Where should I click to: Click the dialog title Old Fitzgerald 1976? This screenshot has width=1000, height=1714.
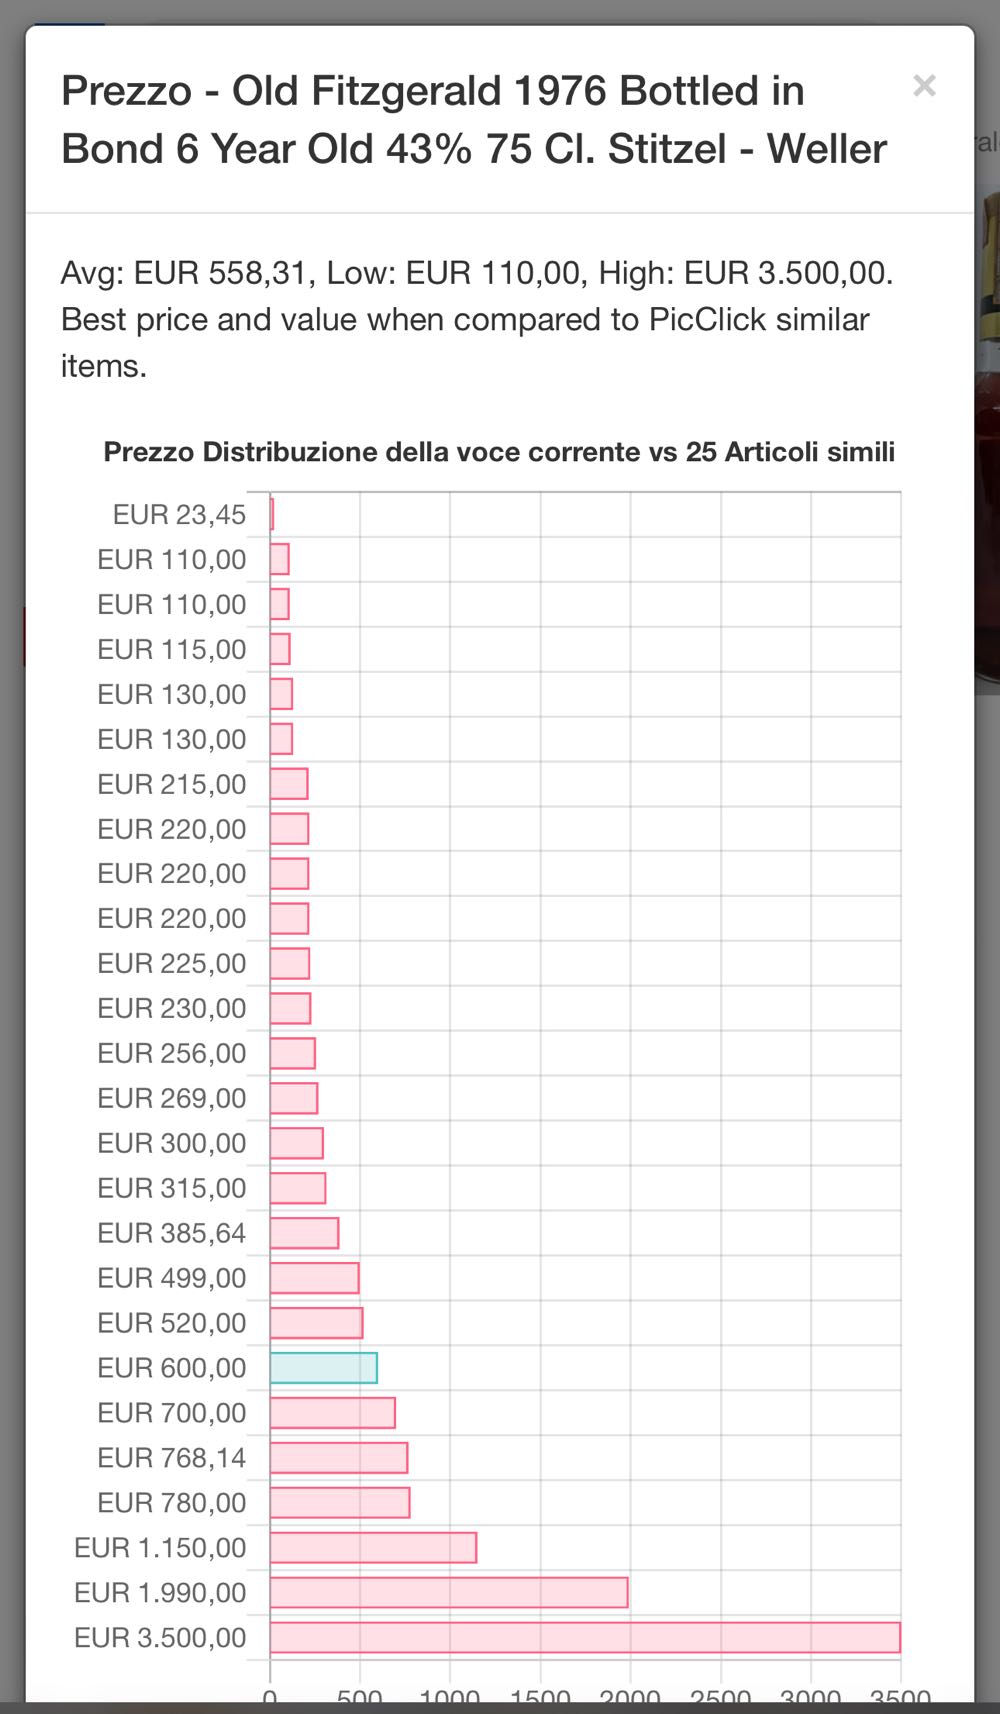[473, 120]
